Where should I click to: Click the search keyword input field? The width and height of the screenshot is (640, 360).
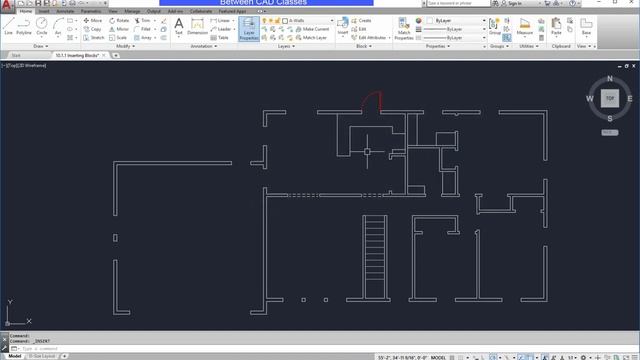pyautogui.click(x=457, y=3)
